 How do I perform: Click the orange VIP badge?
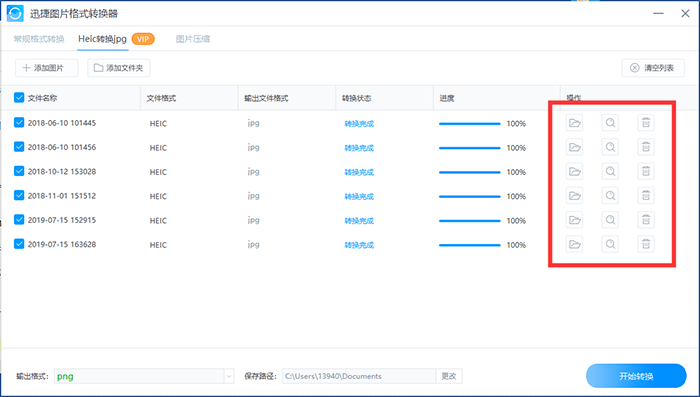pos(143,39)
